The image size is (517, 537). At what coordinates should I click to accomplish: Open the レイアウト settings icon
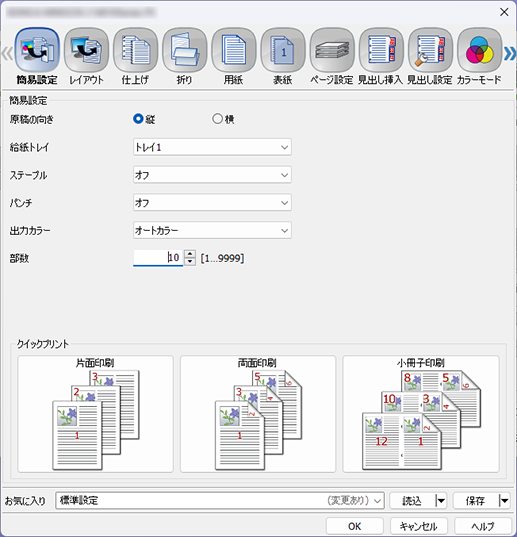coord(86,50)
